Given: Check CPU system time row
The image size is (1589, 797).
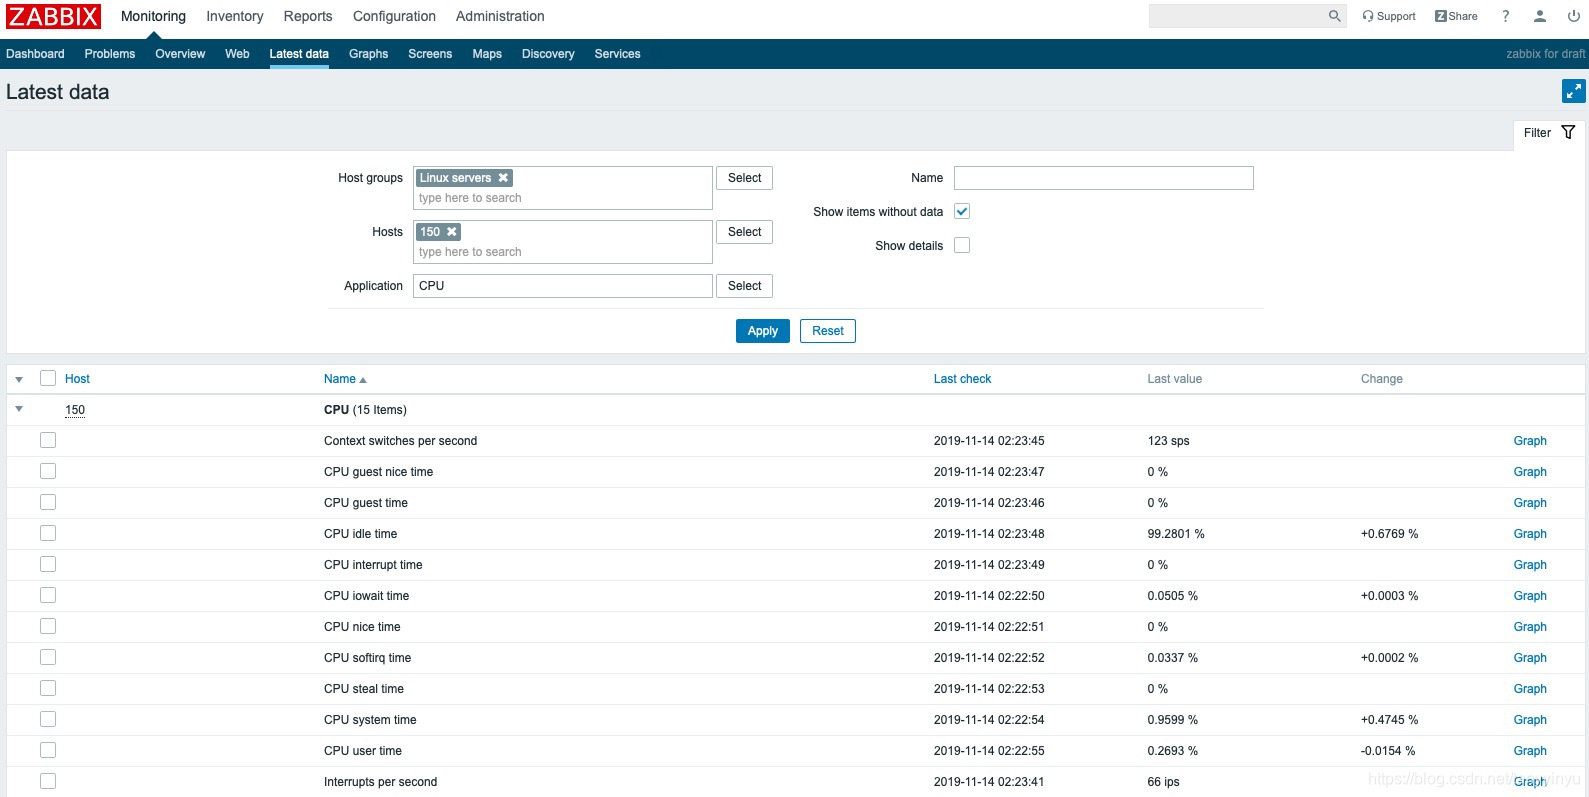Looking at the screenshot, I should pos(48,719).
